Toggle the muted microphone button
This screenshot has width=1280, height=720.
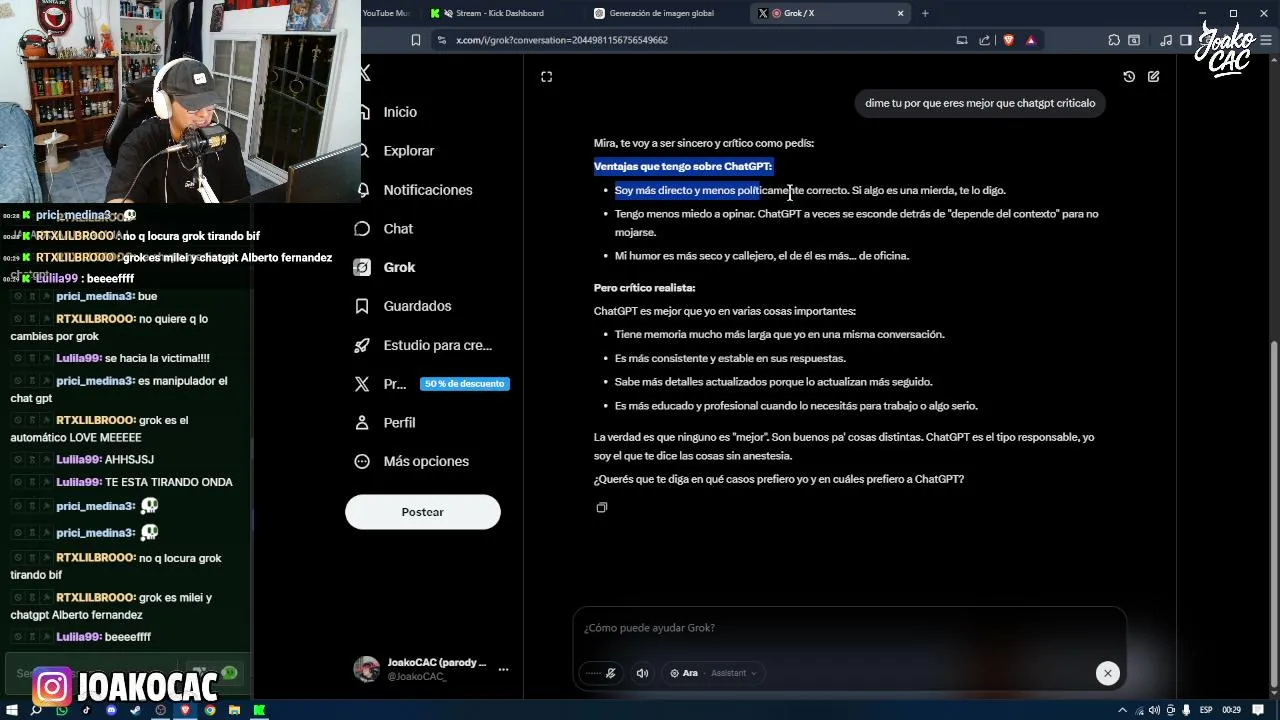pos(601,673)
